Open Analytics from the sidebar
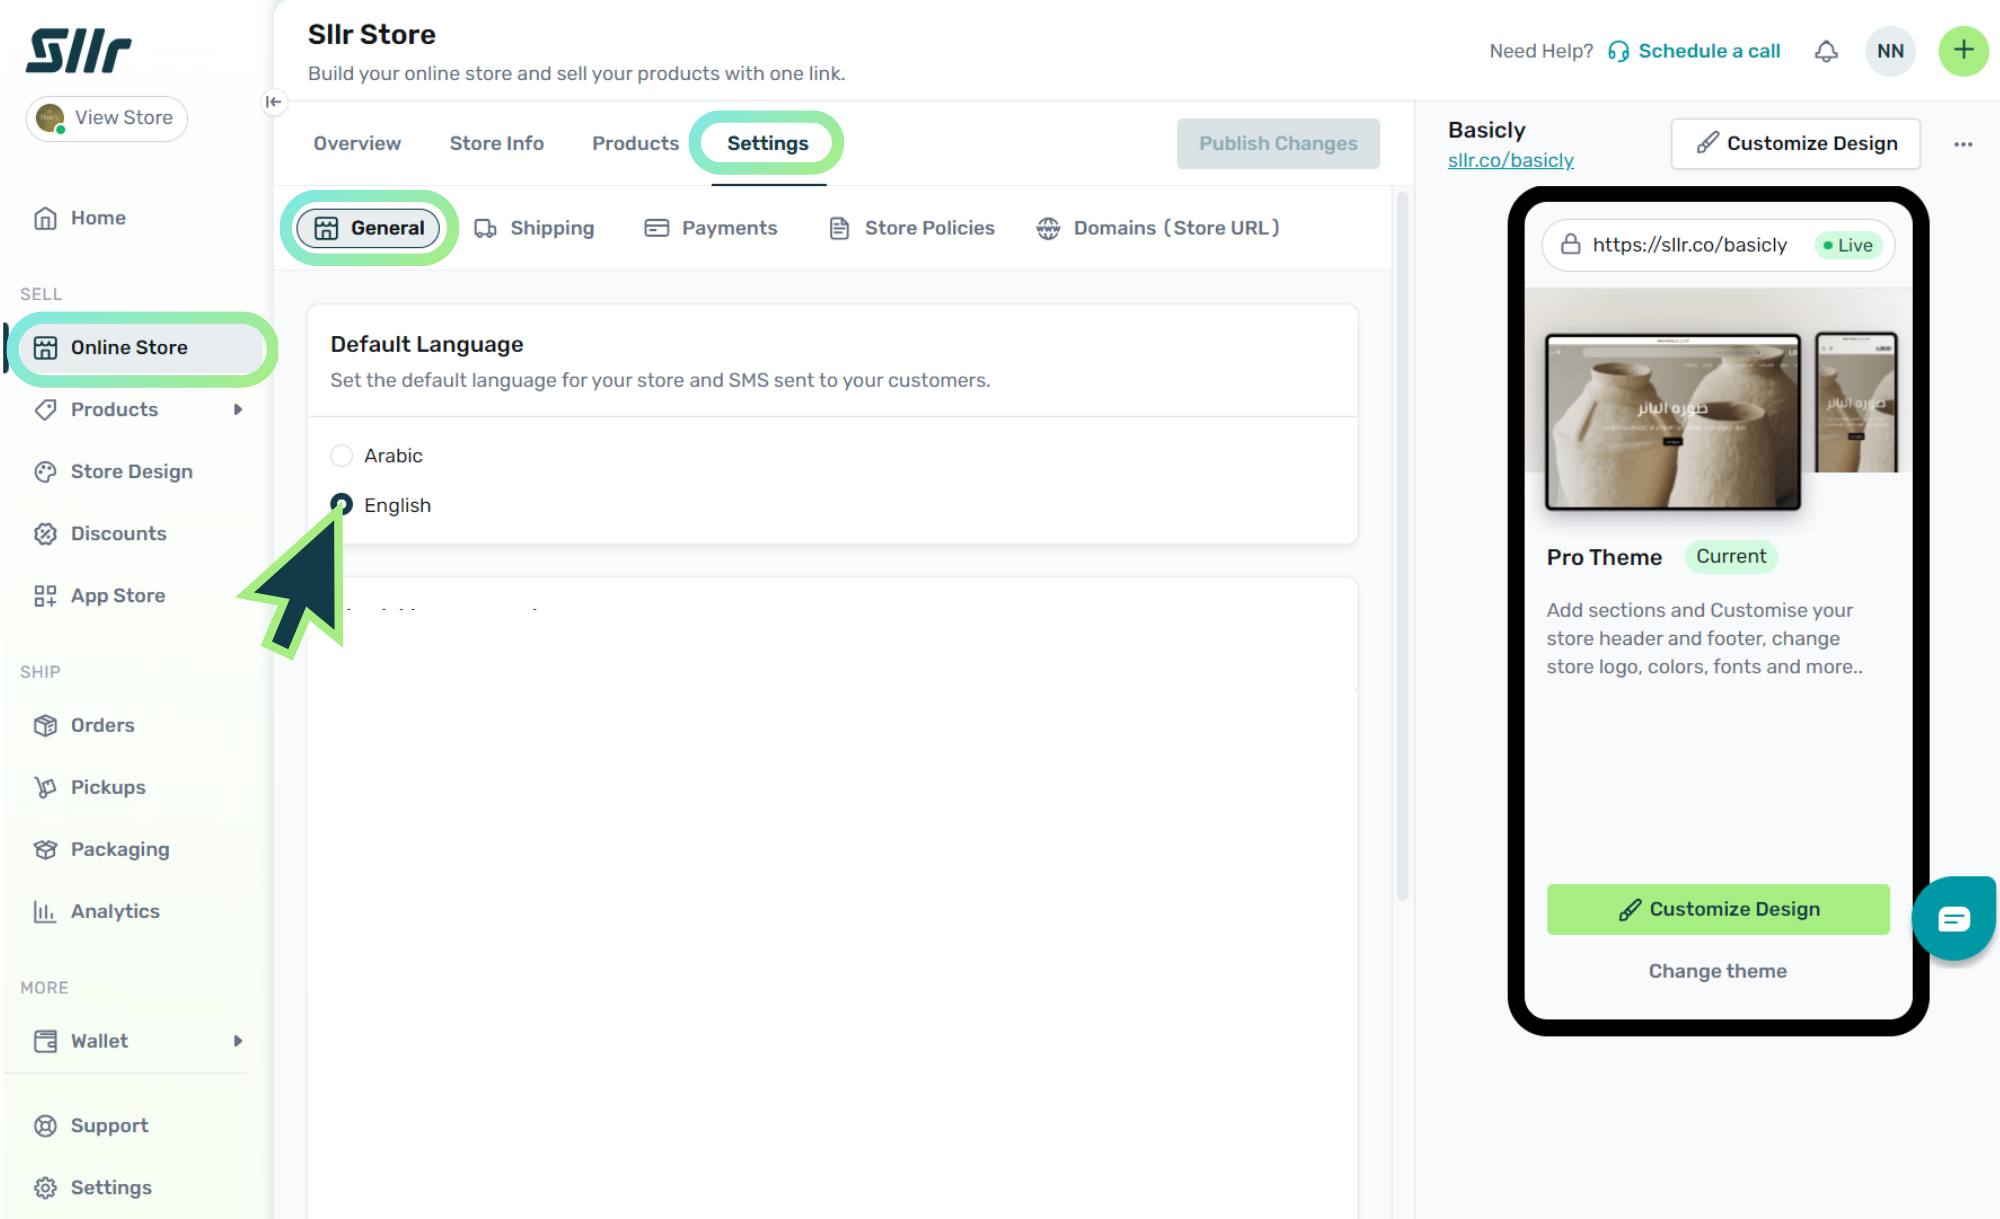 click(114, 911)
